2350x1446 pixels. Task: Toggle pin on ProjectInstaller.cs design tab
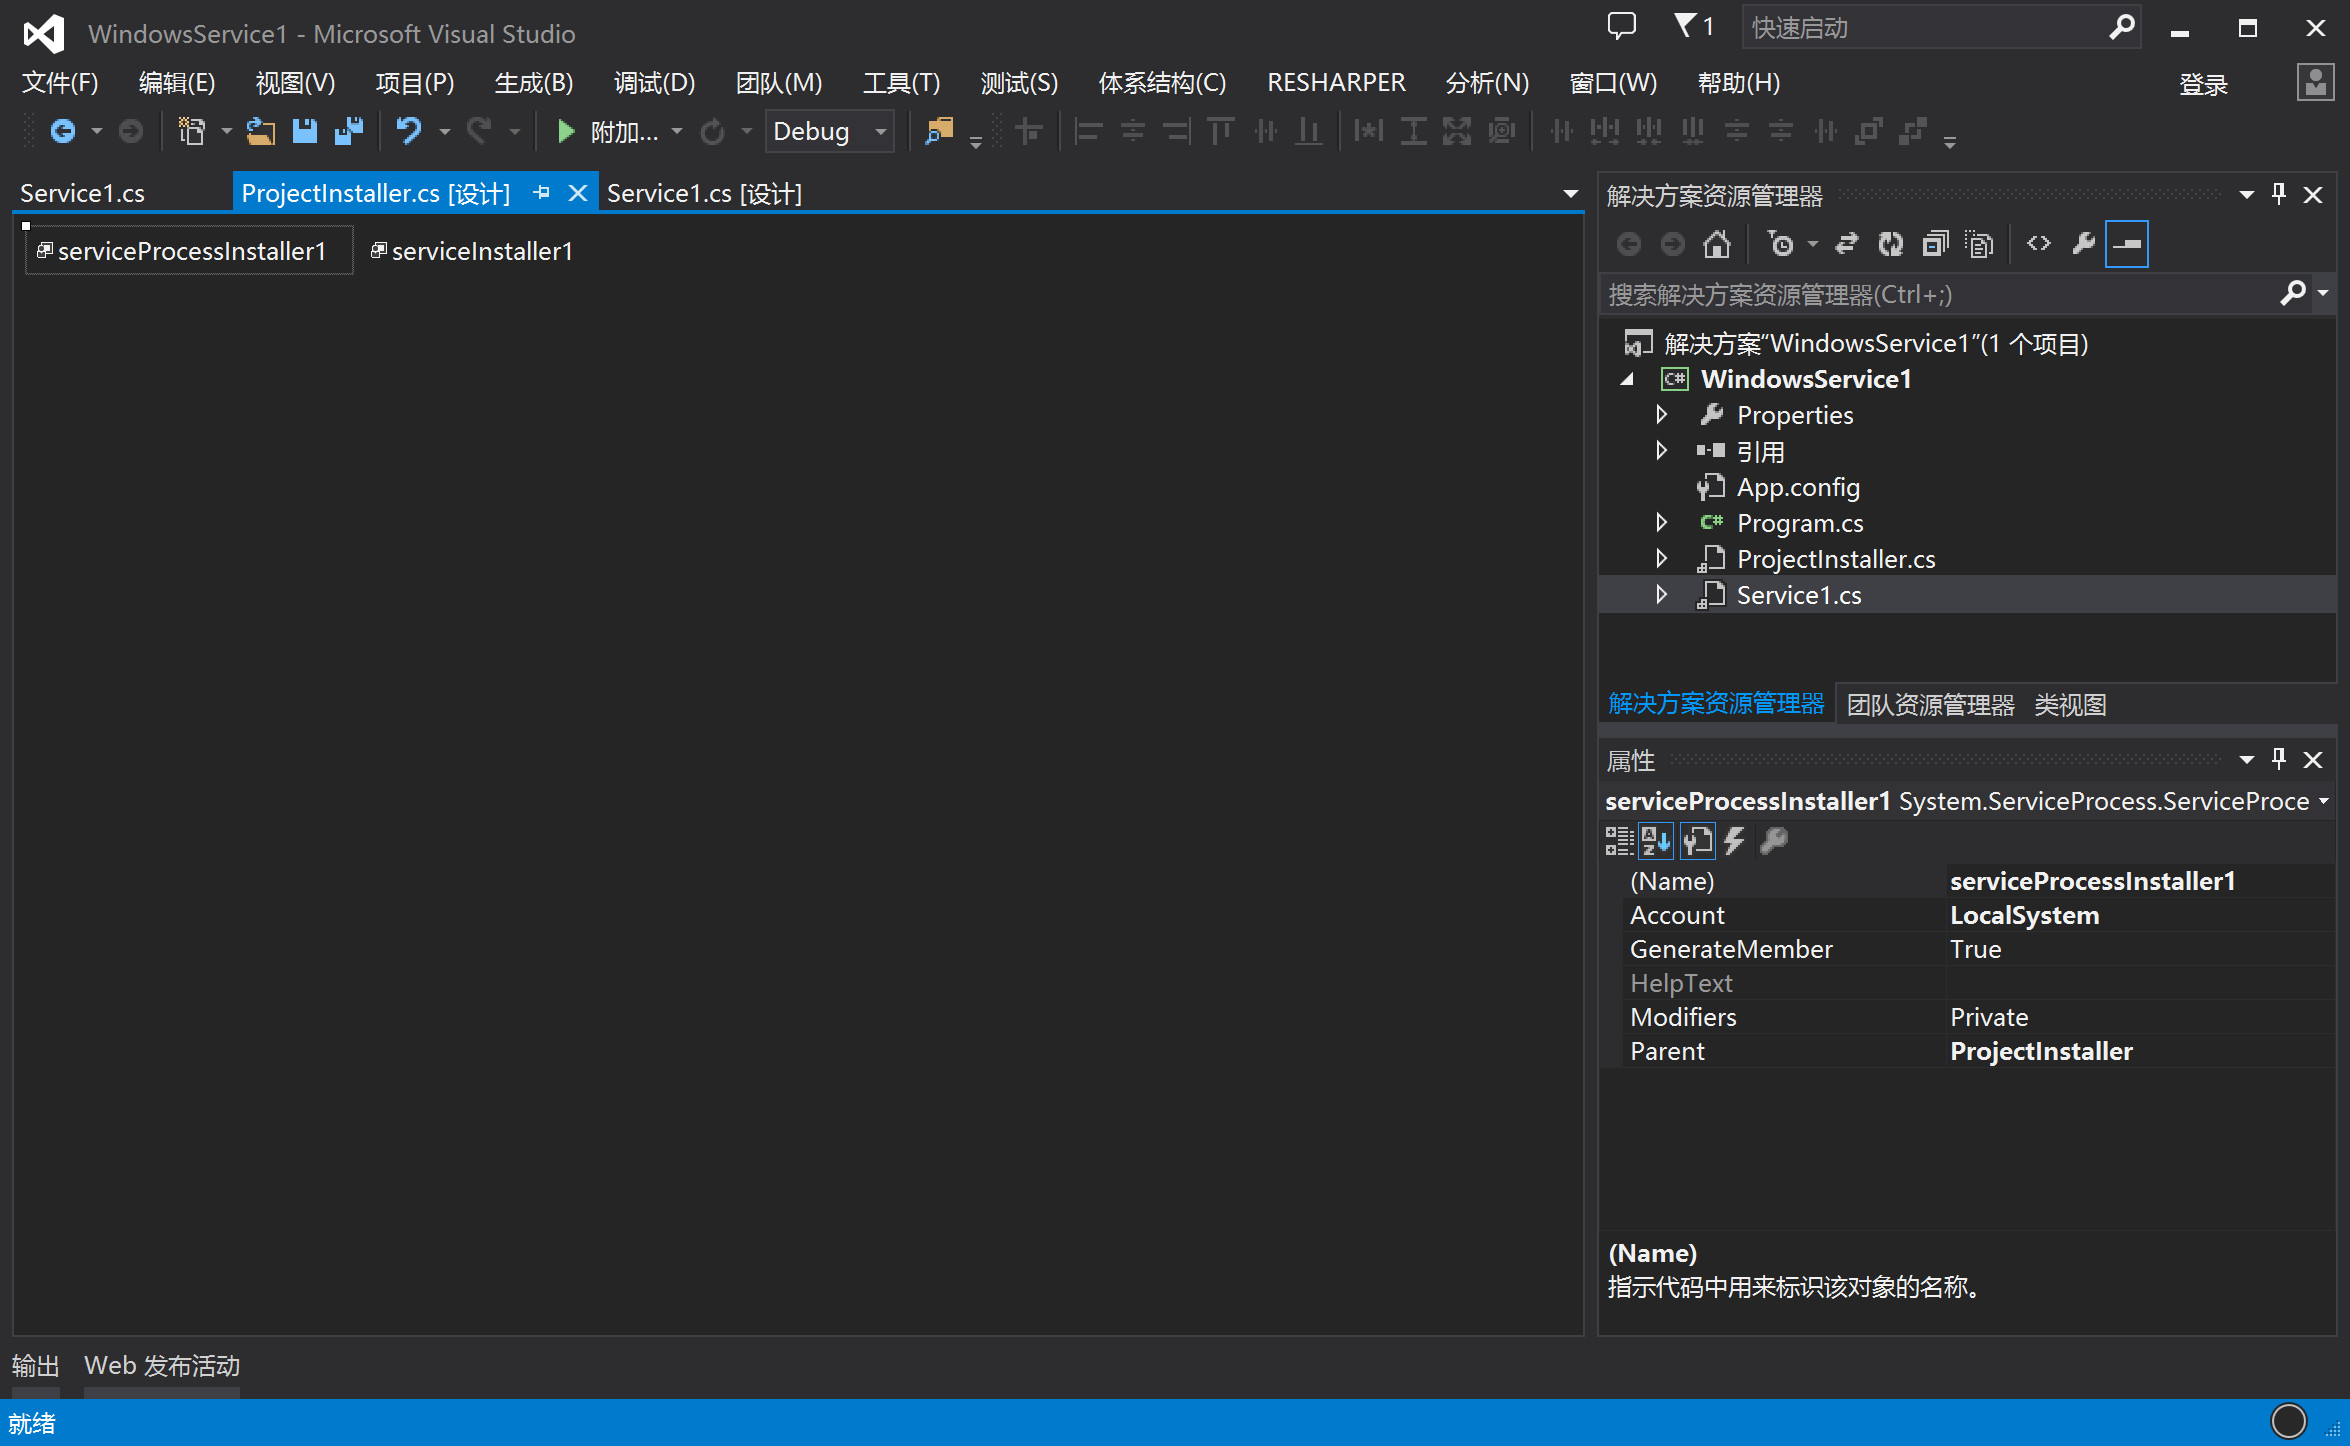point(541,193)
